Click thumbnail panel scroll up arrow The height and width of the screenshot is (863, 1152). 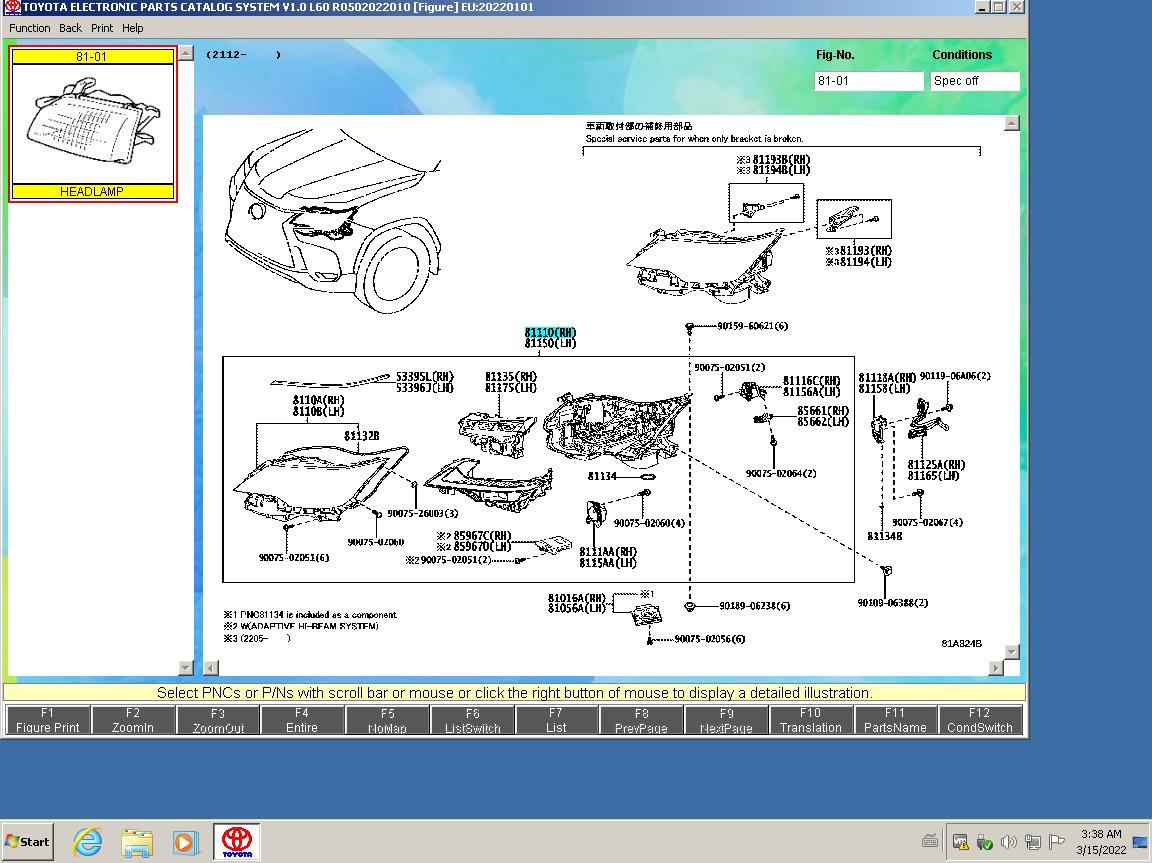click(x=187, y=53)
